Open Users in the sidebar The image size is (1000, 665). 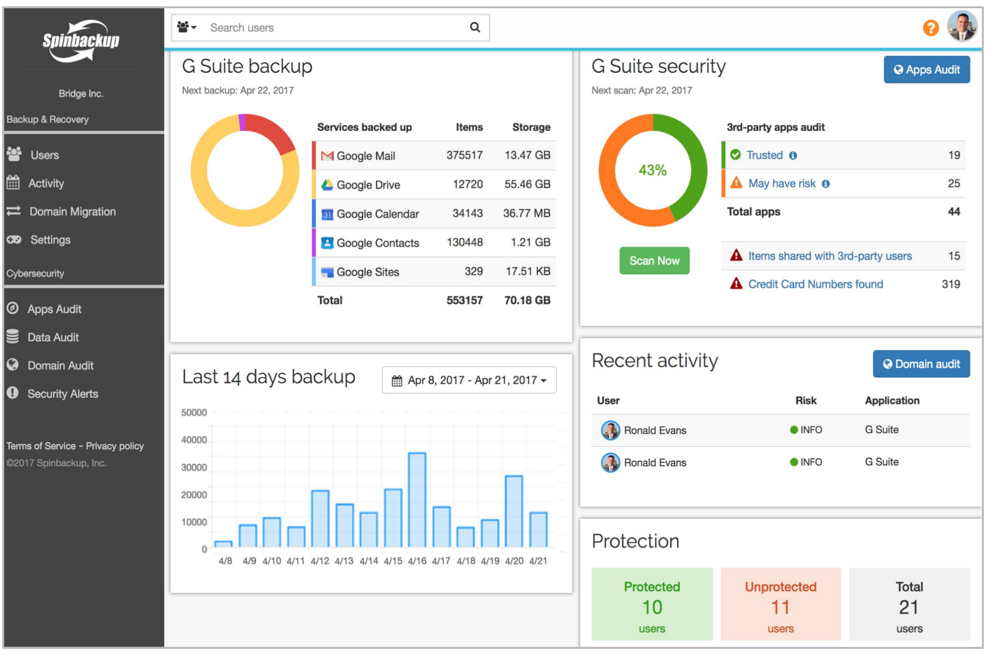pyautogui.click(x=45, y=155)
